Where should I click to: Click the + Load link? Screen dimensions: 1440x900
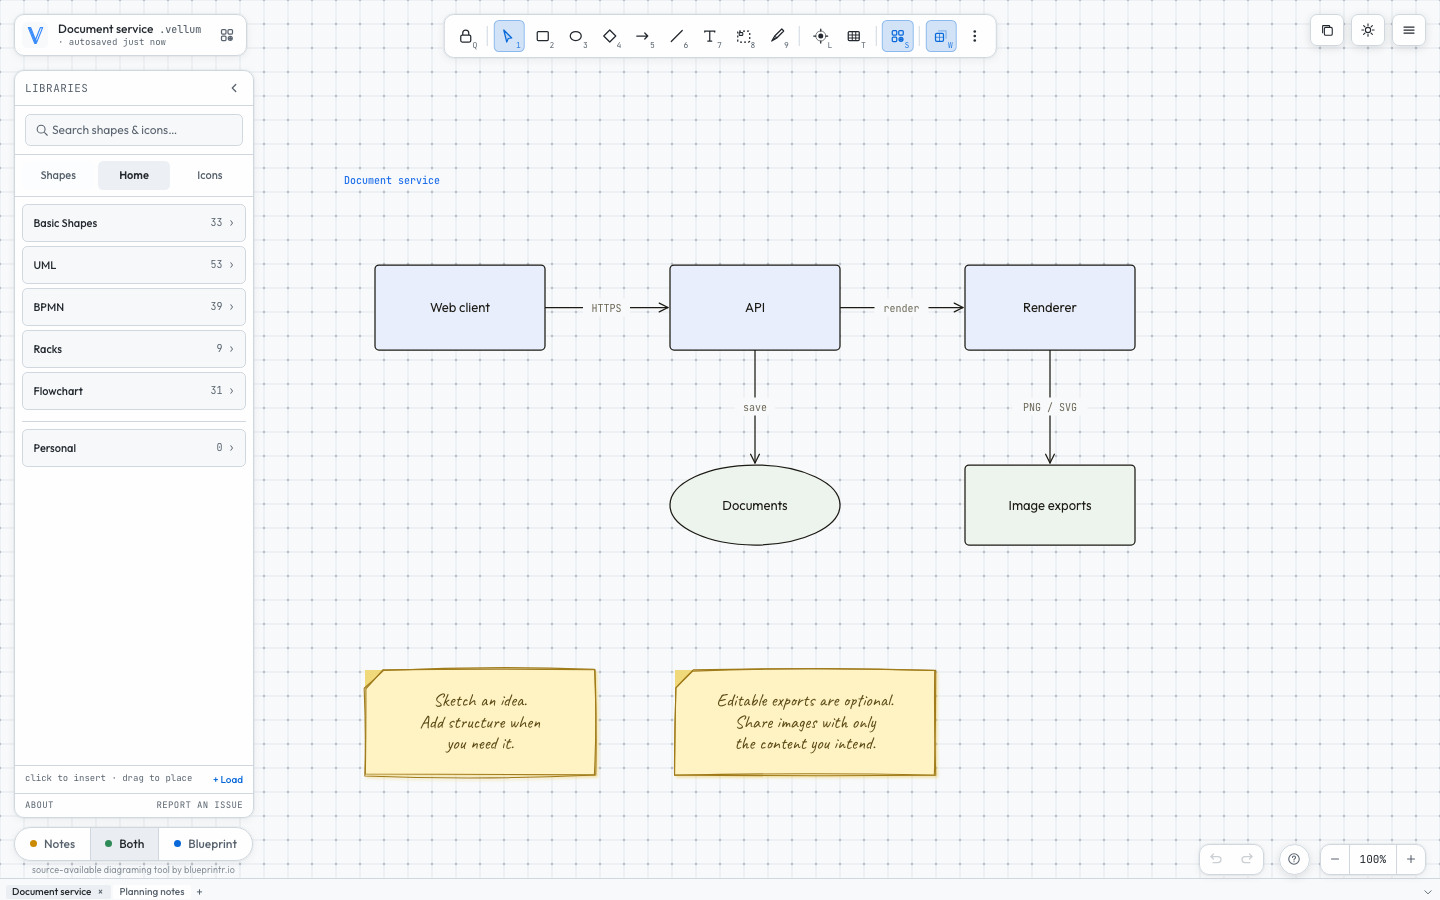(x=228, y=780)
